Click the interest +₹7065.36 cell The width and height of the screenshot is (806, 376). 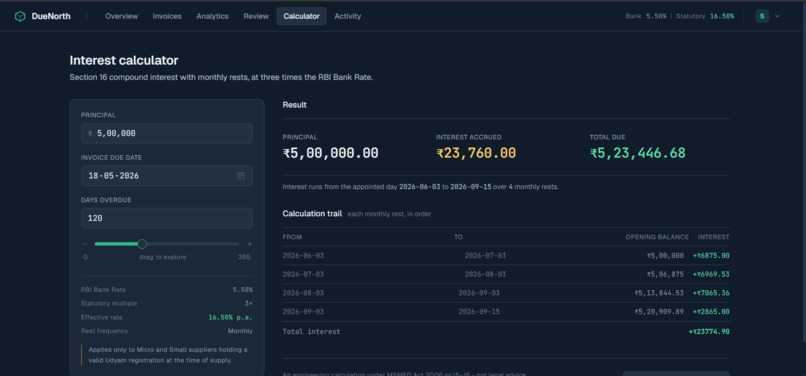711,293
